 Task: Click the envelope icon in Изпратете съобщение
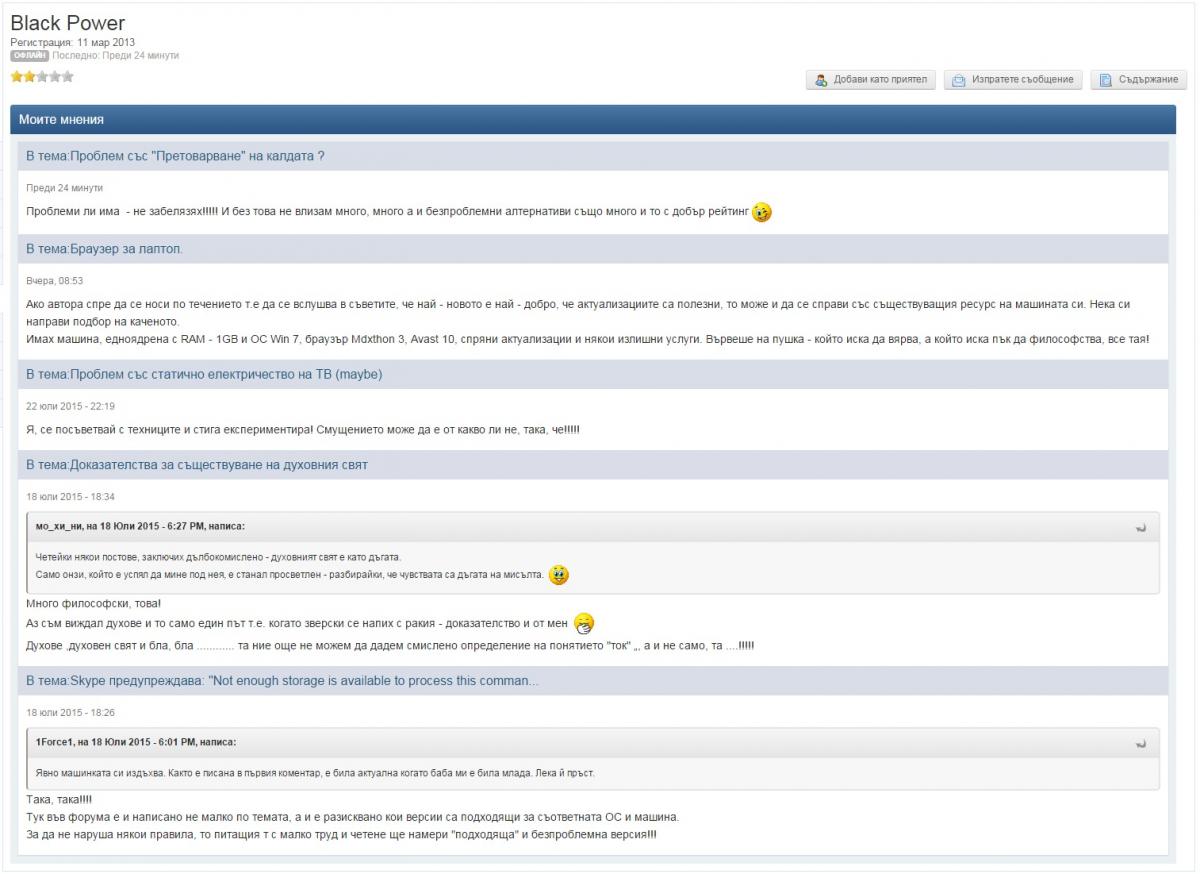[958, 80]
